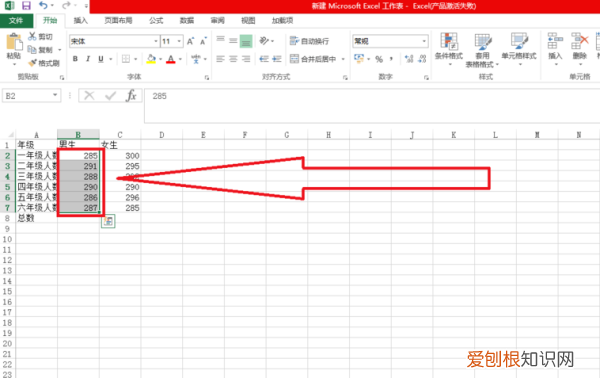The image size is (600, 378).
Task: Click Merge and Center button
Action: tap(313, 59)
